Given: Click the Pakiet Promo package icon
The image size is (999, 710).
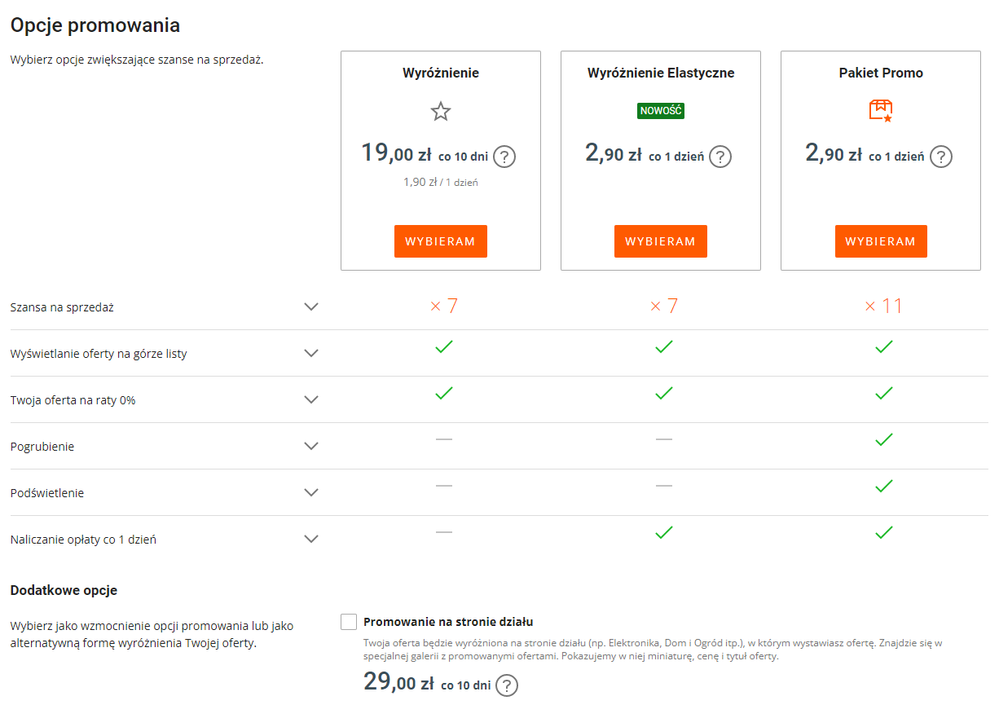Looking at the screenshot, I should [x=880, y=111].
